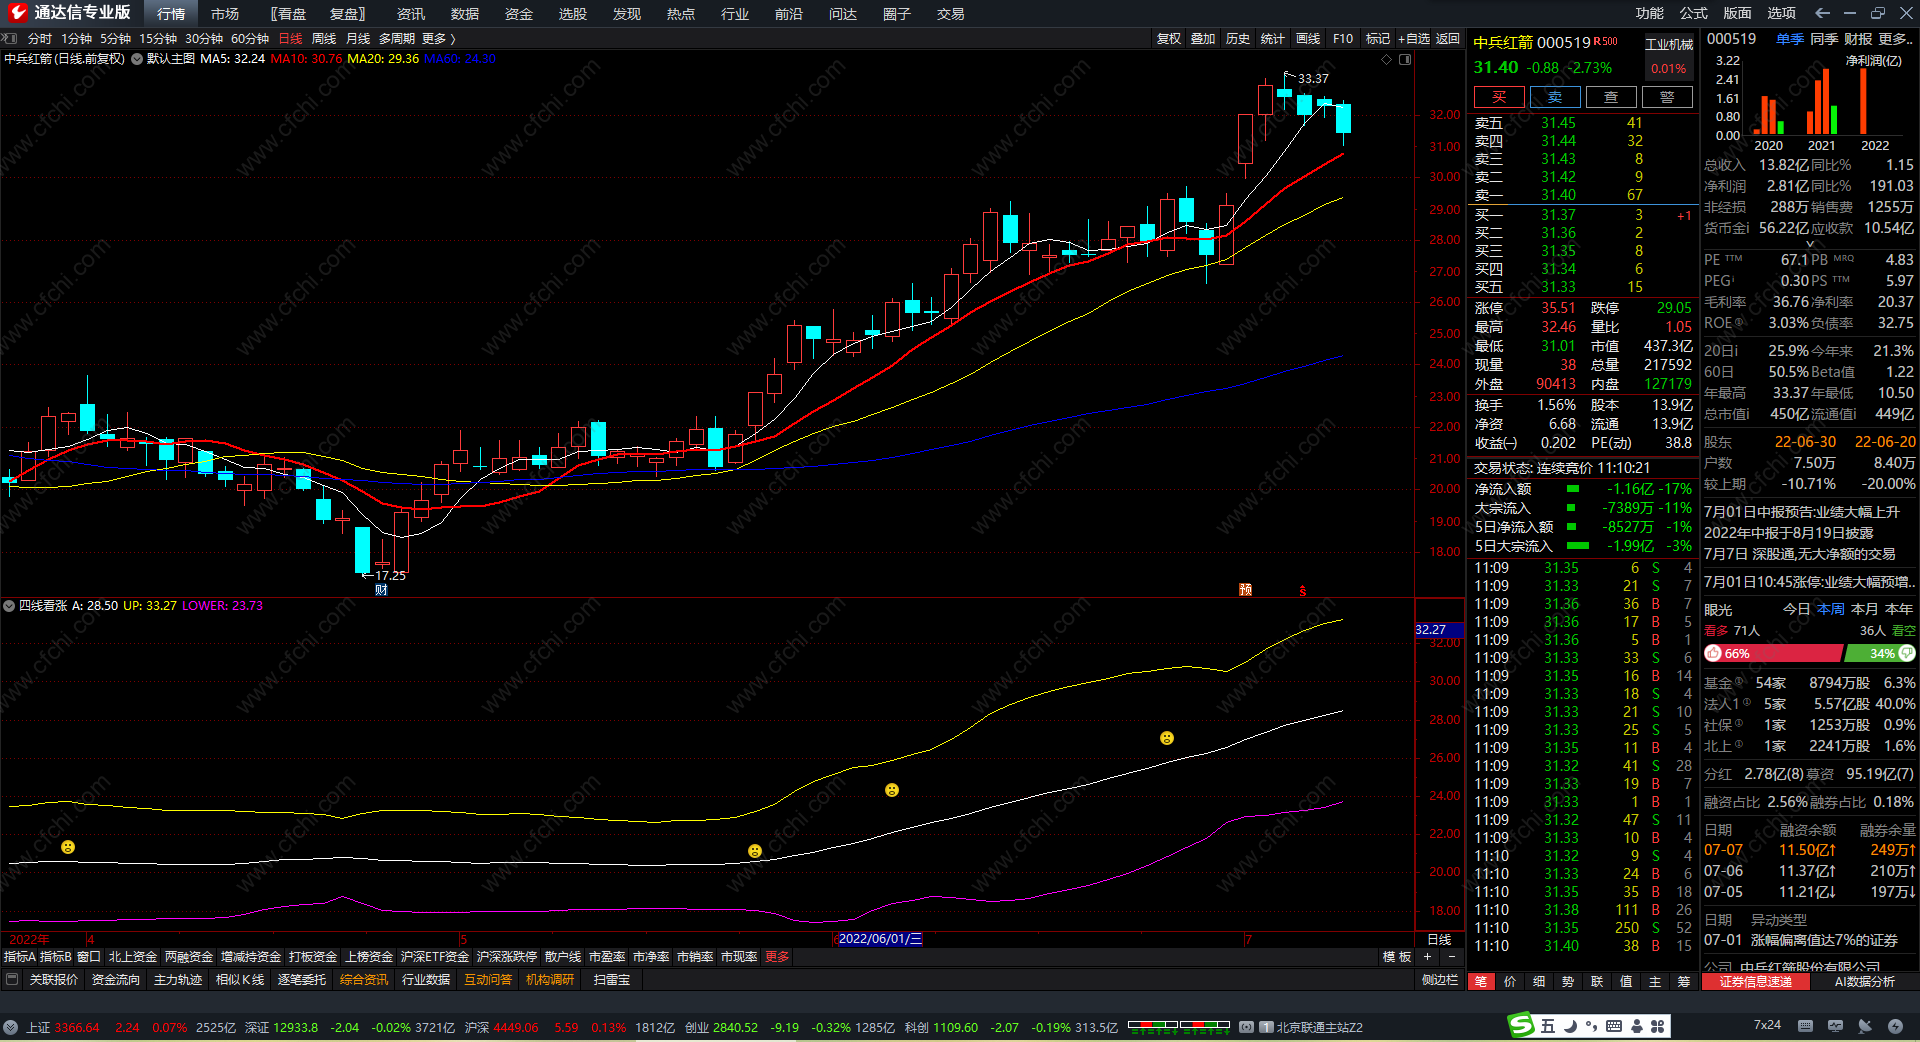The width and height of the screenshot is (1920, 1042).
Task: Toggle 叠加 overlay mode
Action: (1203, 39)
